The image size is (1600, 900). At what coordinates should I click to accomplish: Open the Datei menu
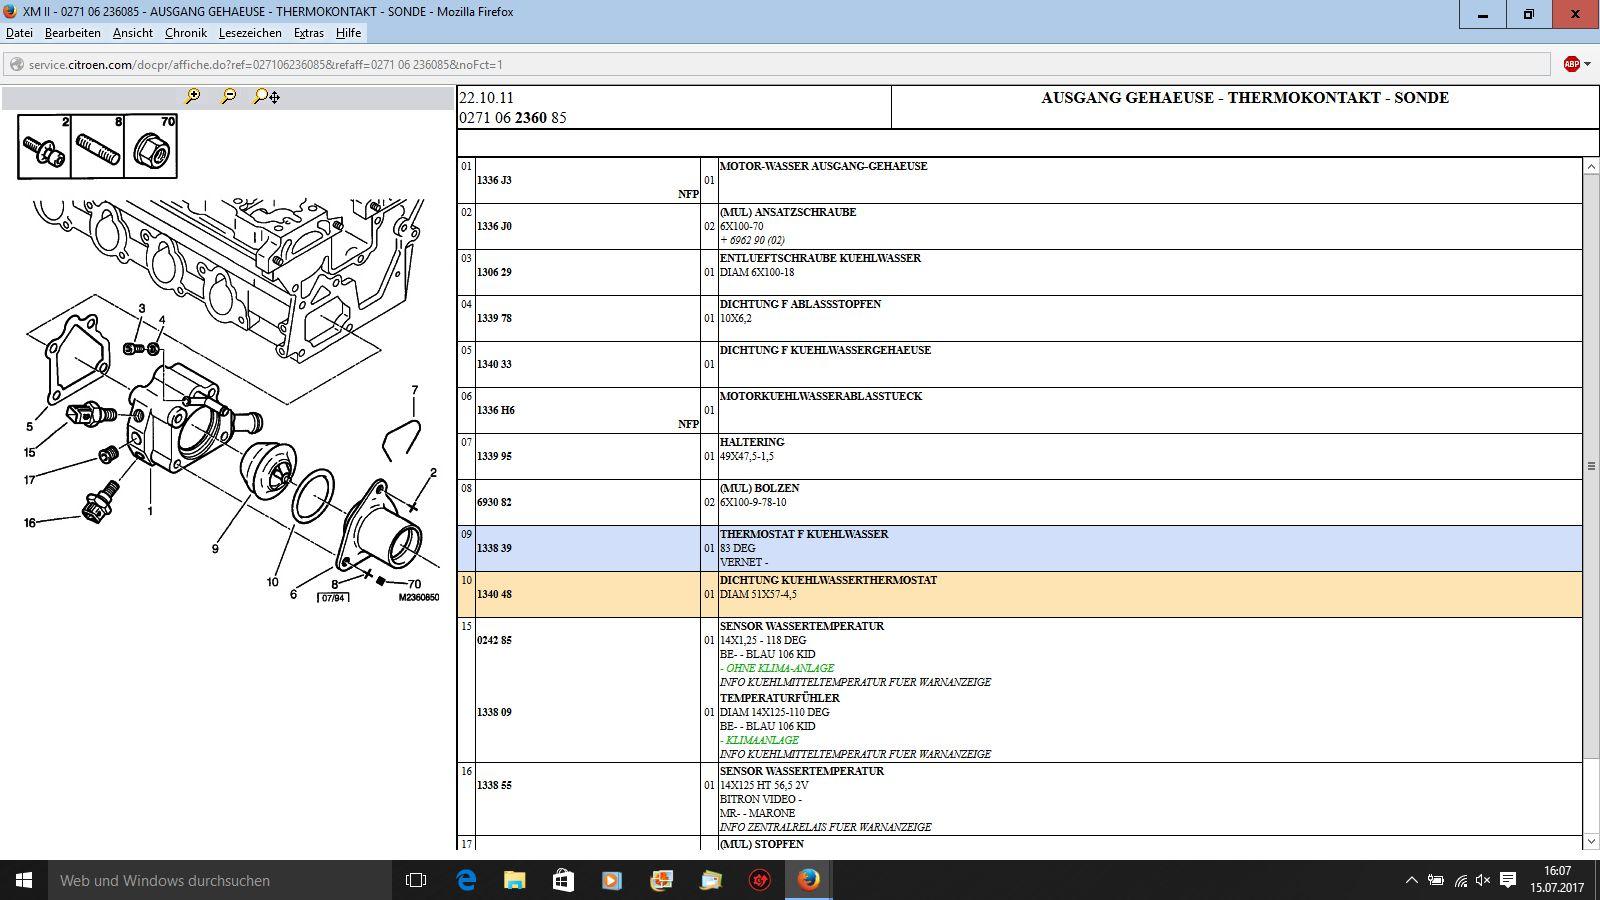click(x=19, y=33)
